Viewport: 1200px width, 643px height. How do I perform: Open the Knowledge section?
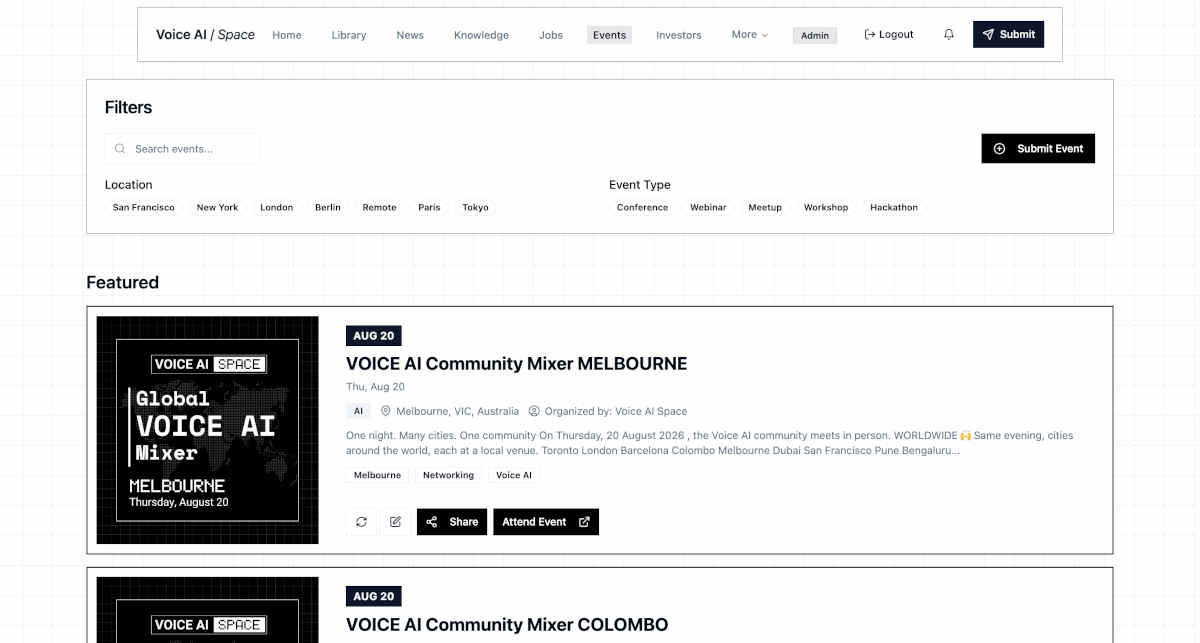(x=481, y=35)
